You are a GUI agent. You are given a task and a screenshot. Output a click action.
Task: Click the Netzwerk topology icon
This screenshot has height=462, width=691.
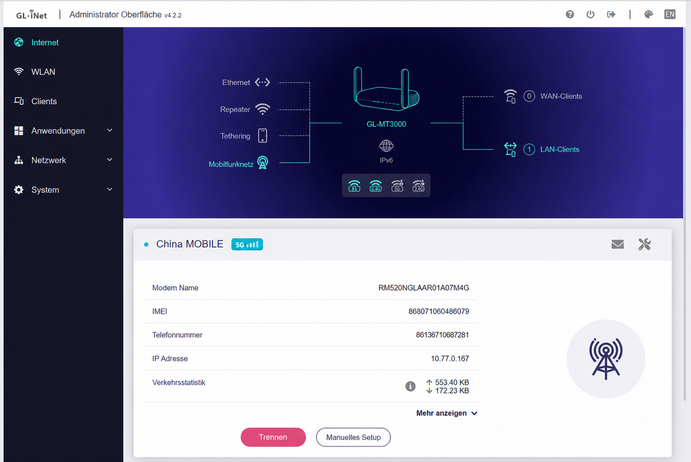19,160
